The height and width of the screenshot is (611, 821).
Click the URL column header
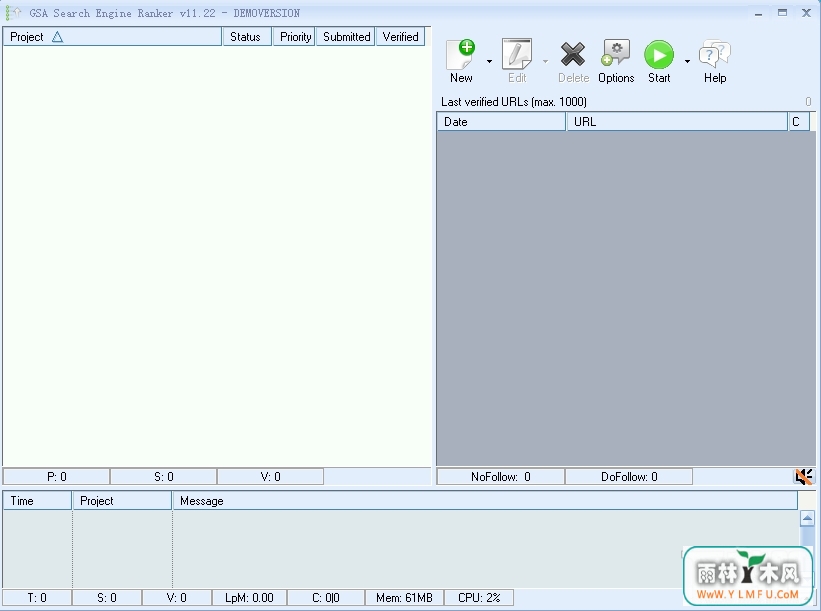click(x=677, y=121)
